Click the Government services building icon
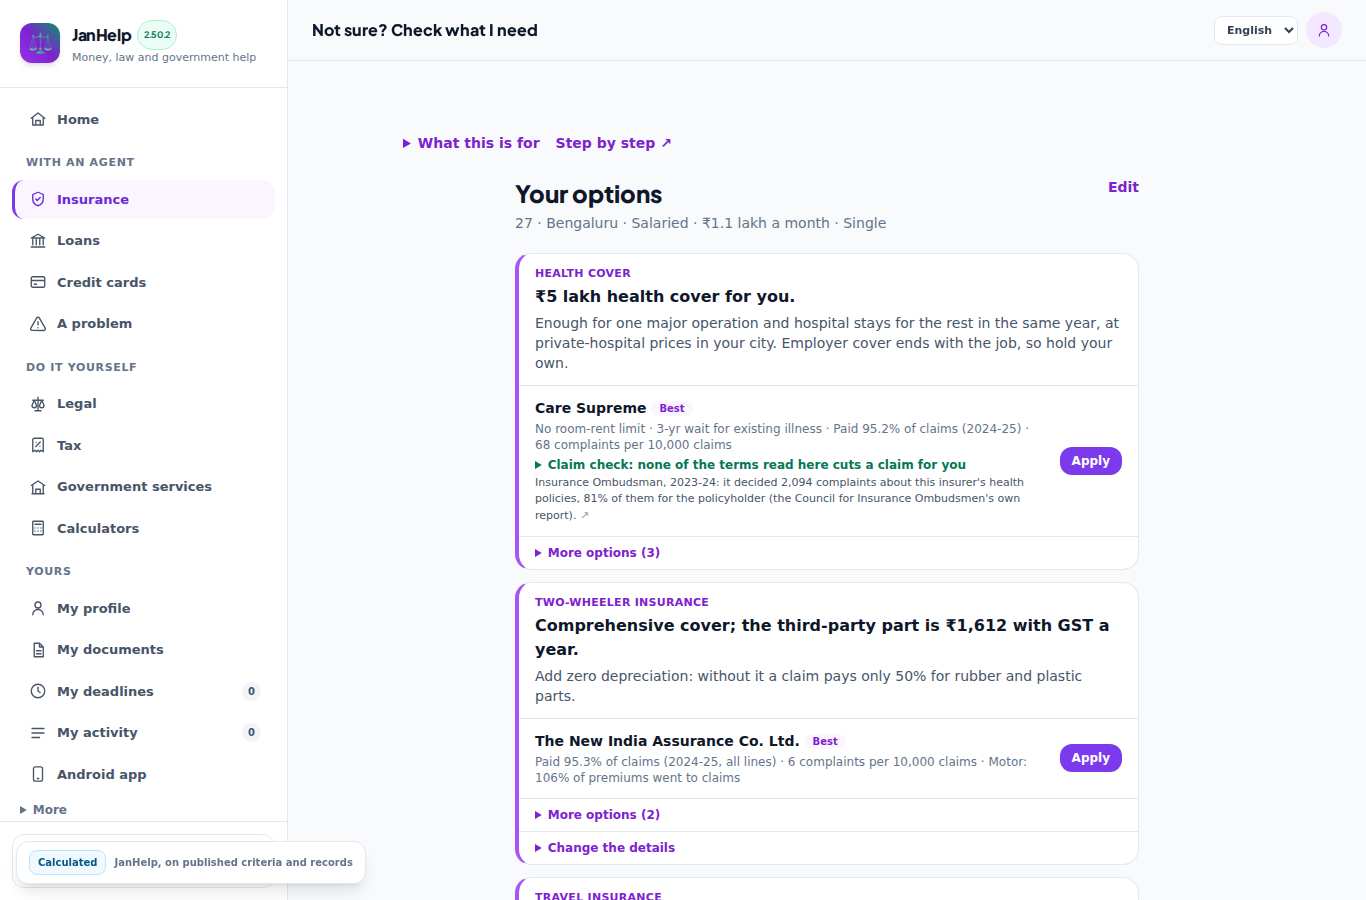The width and height of the screenshot is (1366, 900). point(38,487)
